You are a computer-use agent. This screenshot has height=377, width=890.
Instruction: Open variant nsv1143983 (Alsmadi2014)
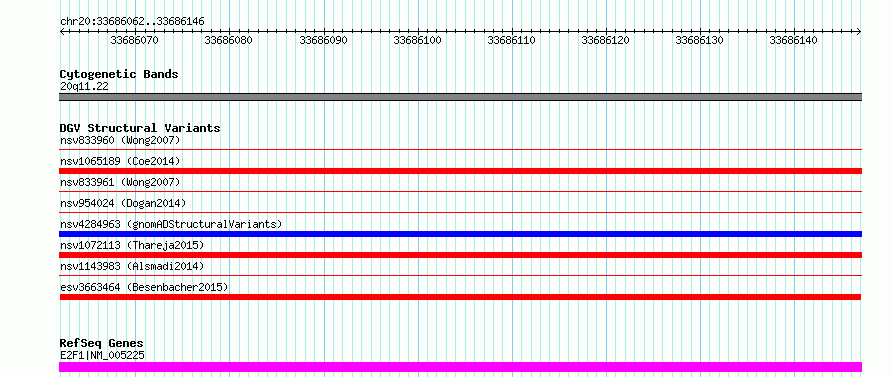coord(132,266)
